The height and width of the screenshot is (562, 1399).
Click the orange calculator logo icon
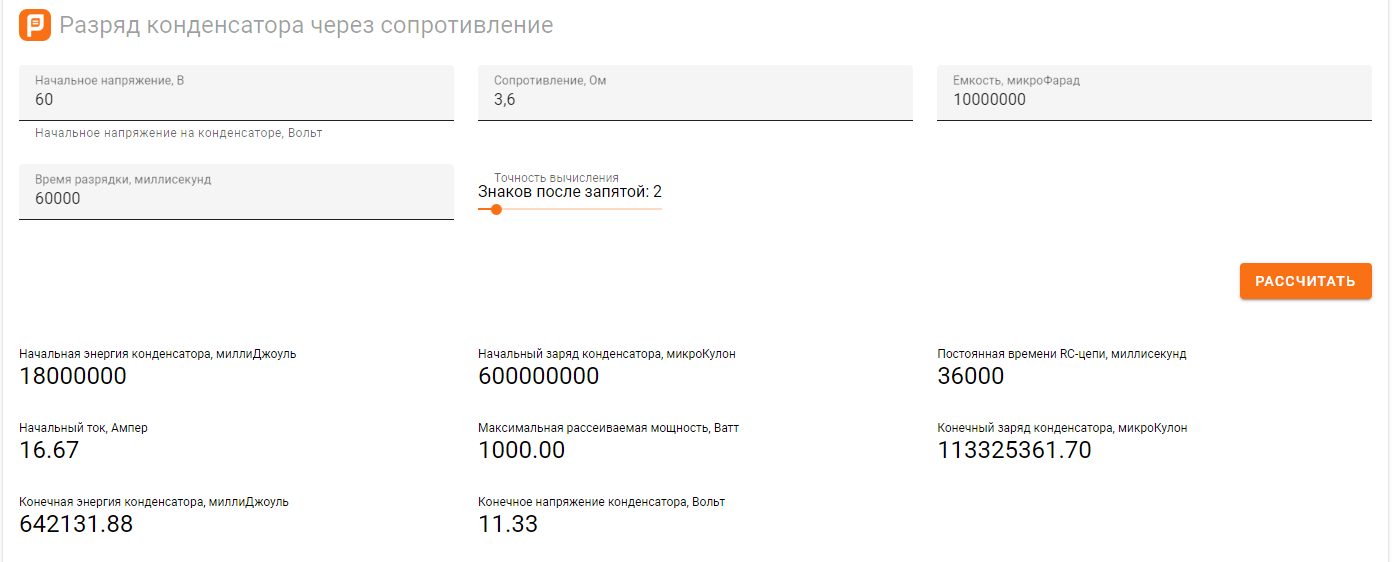(35, 25)
